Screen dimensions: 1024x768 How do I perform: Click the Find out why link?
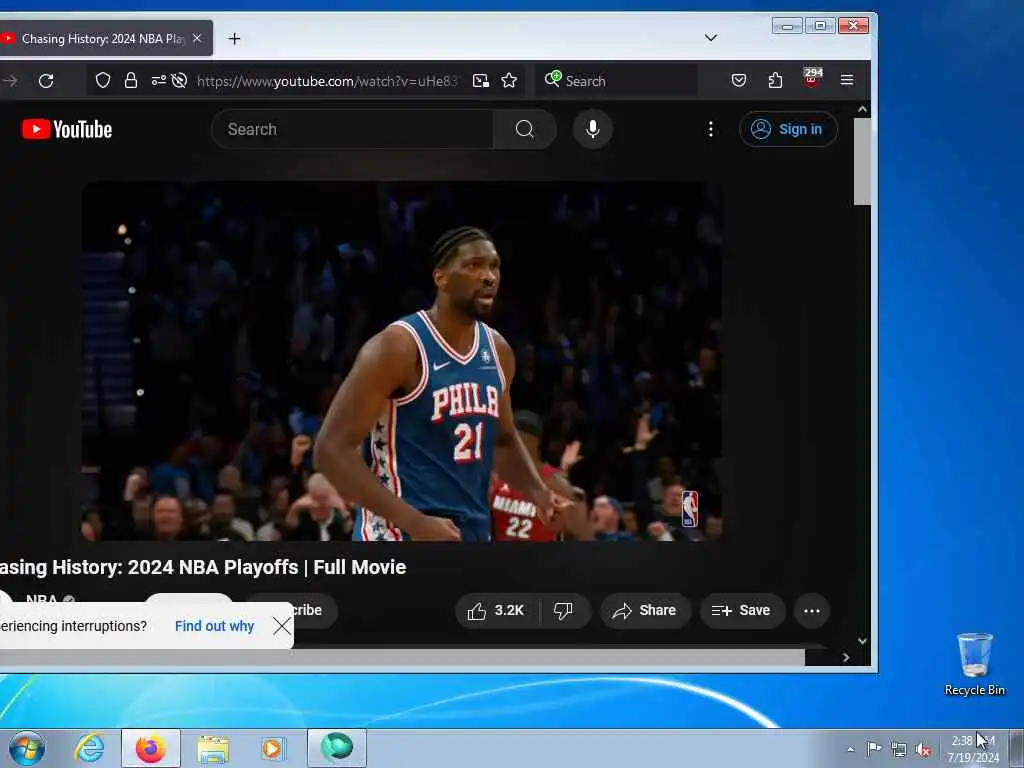click(x=214, y=626)
